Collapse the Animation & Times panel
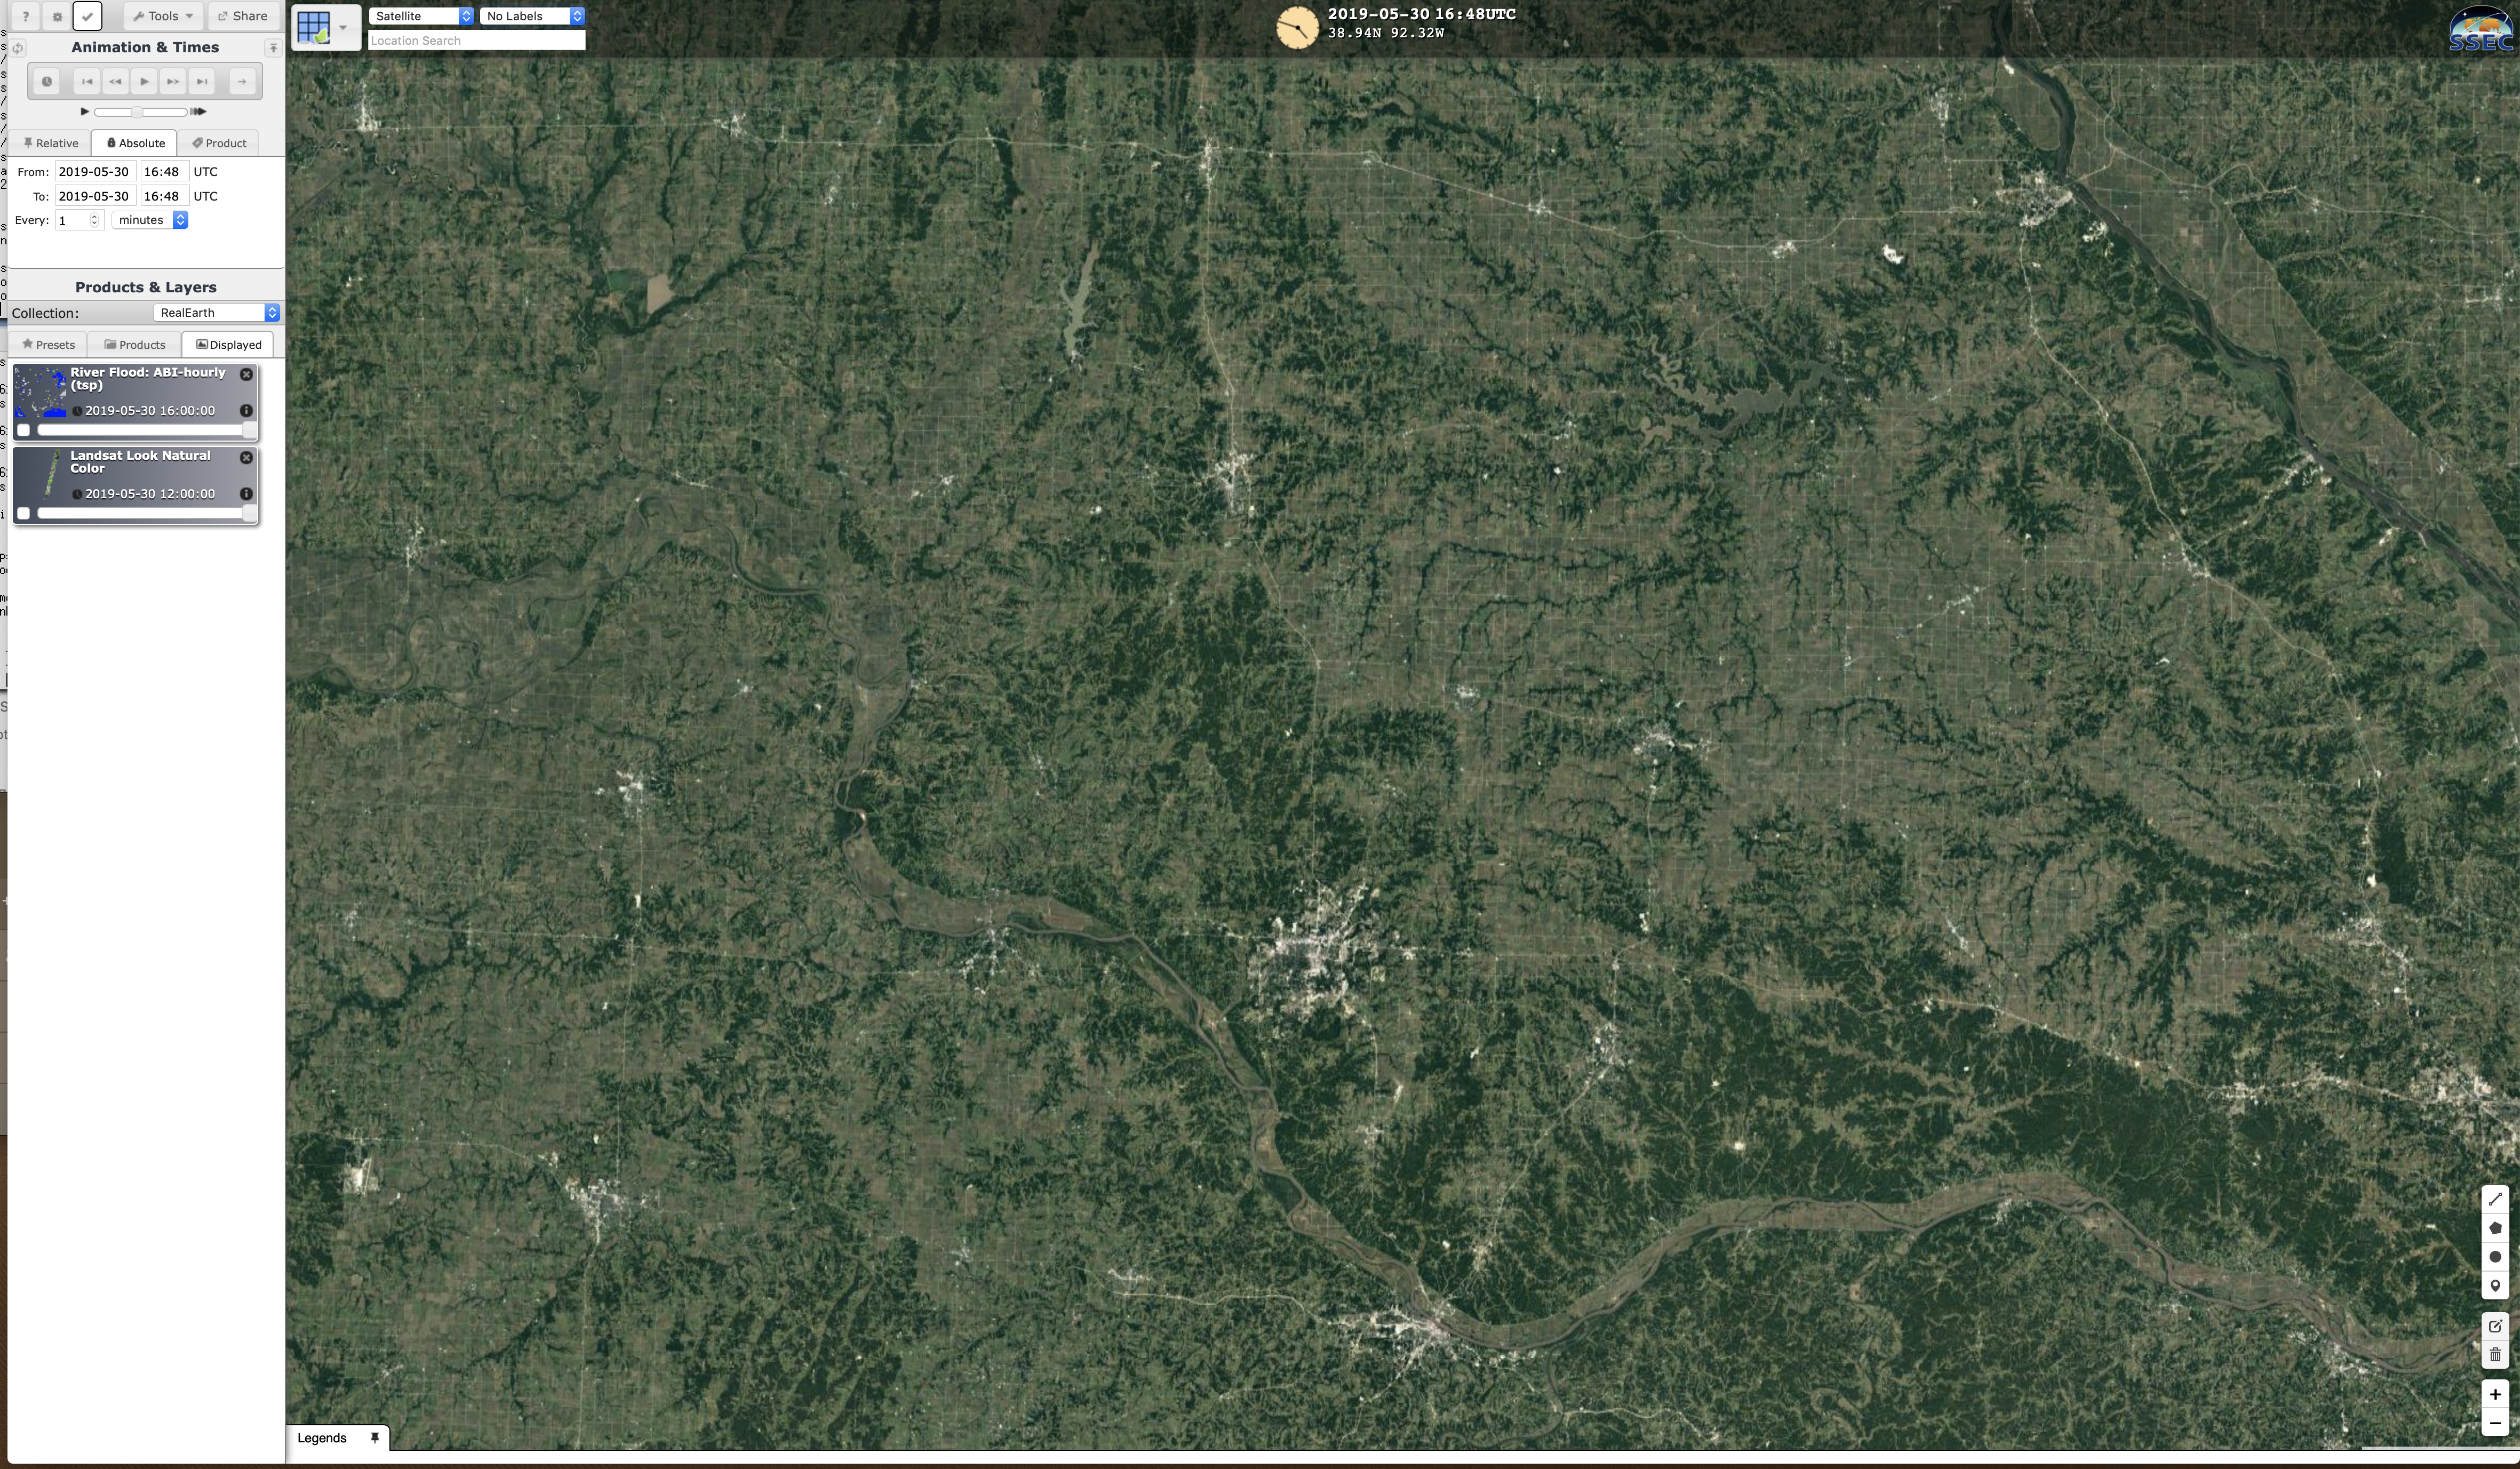Viewport: 2520px width, 1469px height. [273, 48]
